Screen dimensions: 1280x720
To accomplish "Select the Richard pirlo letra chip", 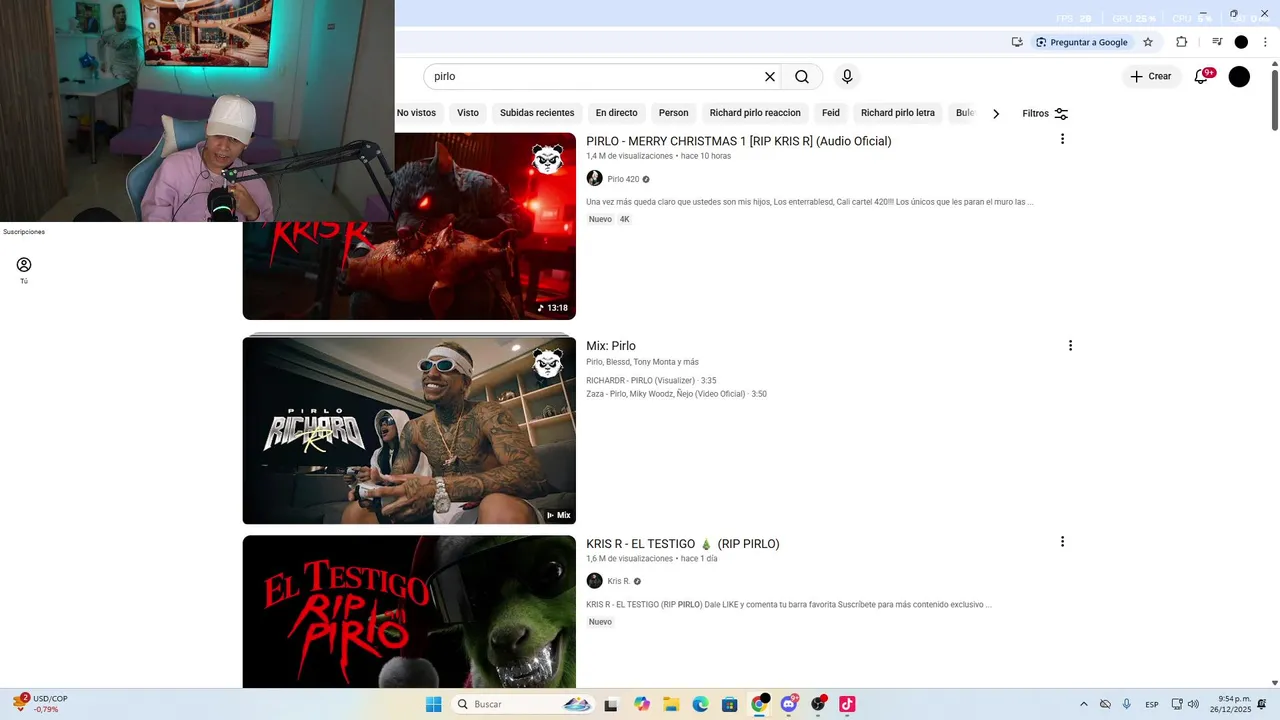I will tap(898, 113).
